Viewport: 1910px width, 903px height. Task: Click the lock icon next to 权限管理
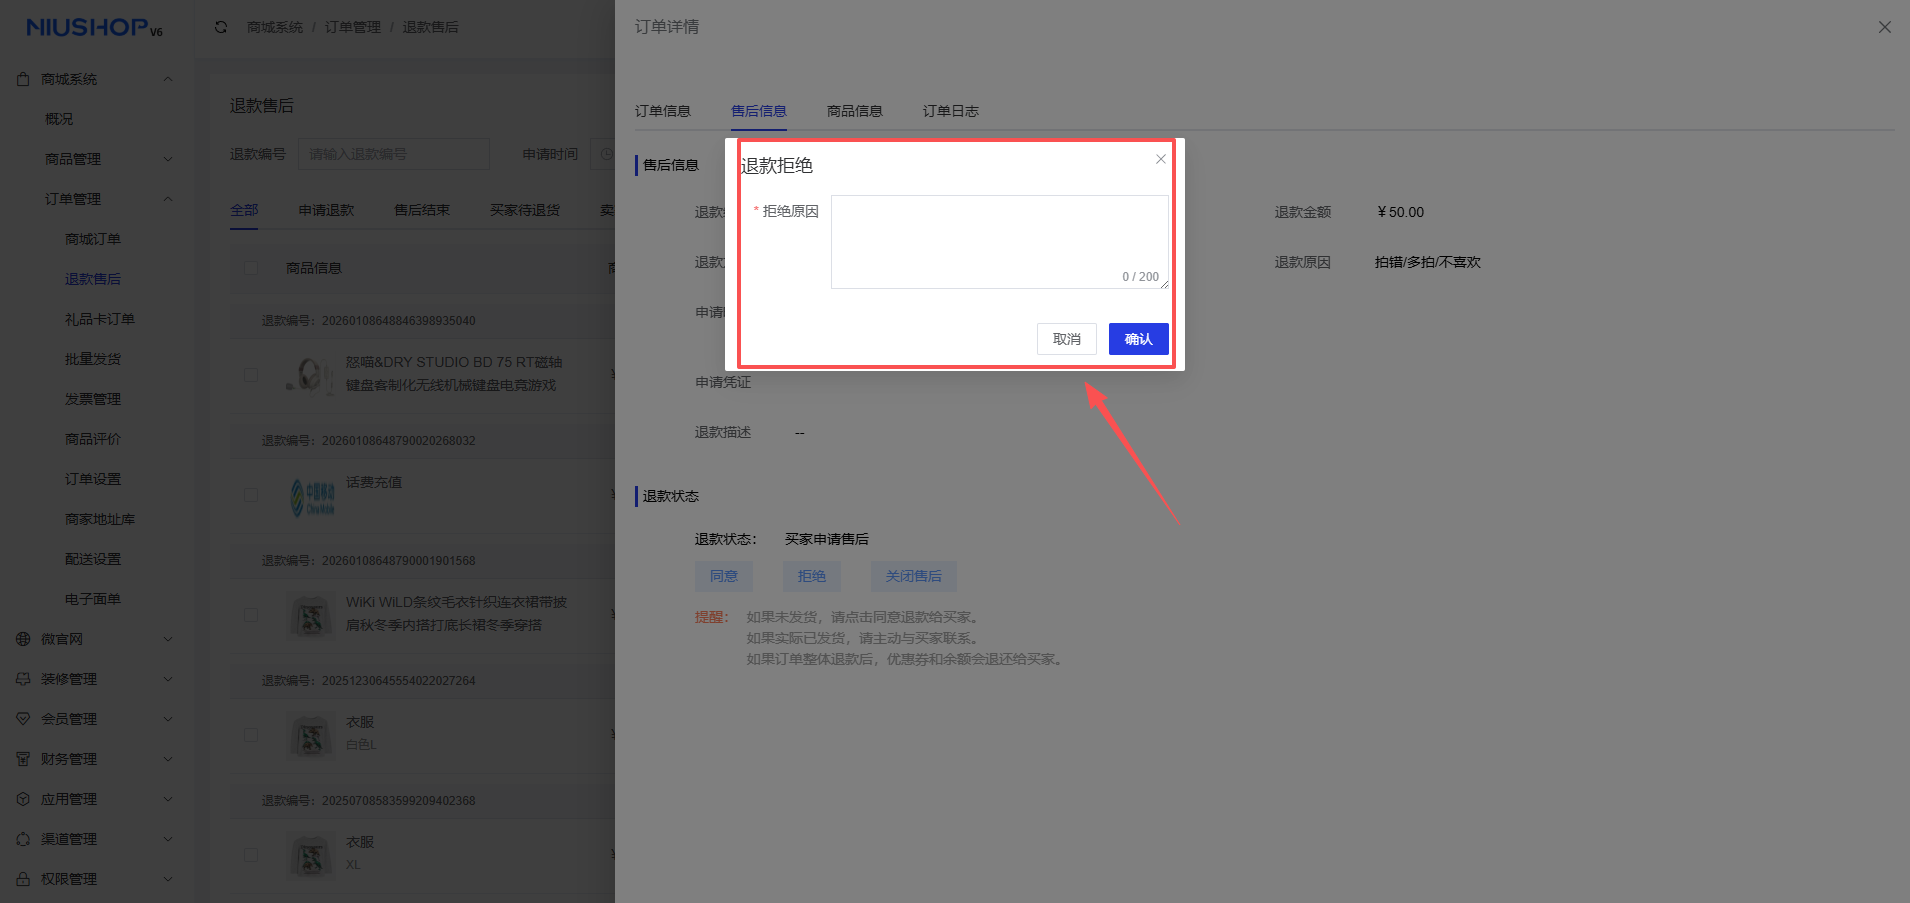tap(23, 878)
